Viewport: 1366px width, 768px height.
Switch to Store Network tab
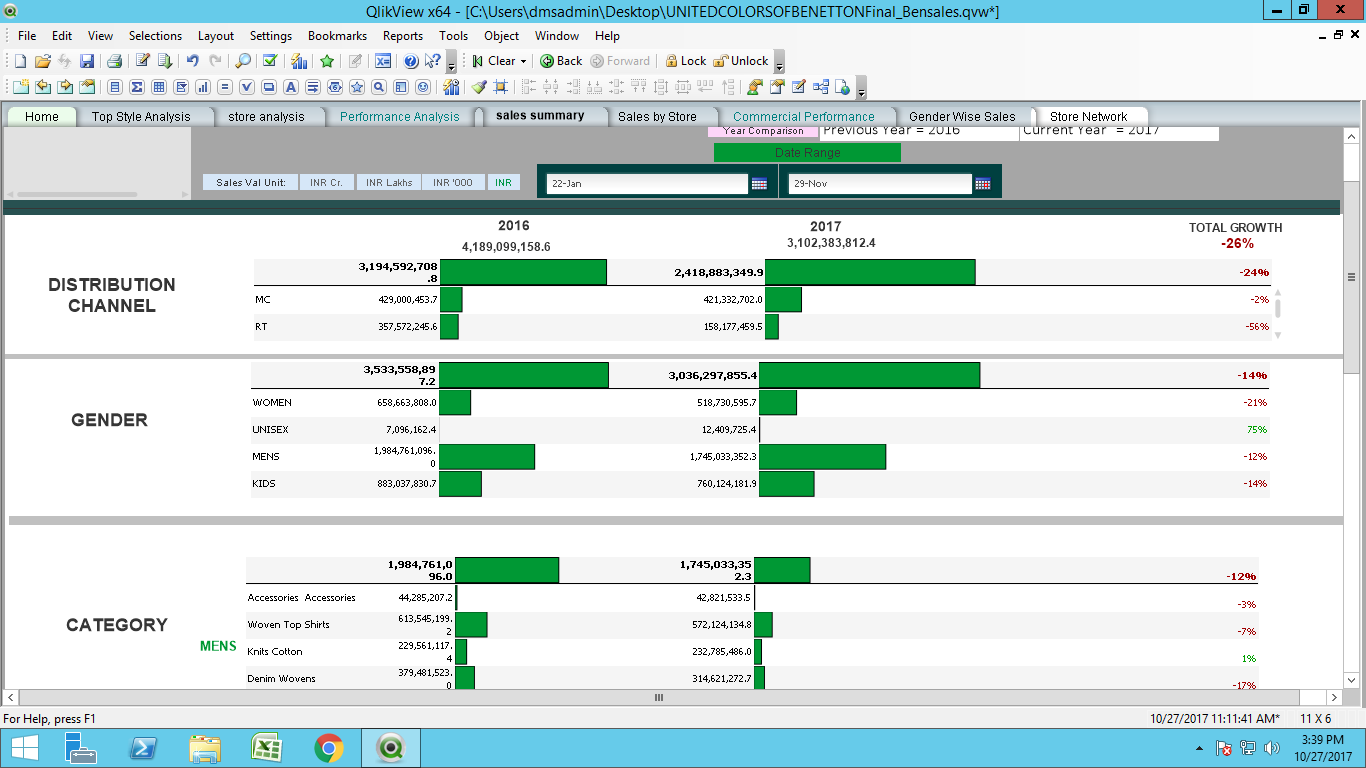1088,116
